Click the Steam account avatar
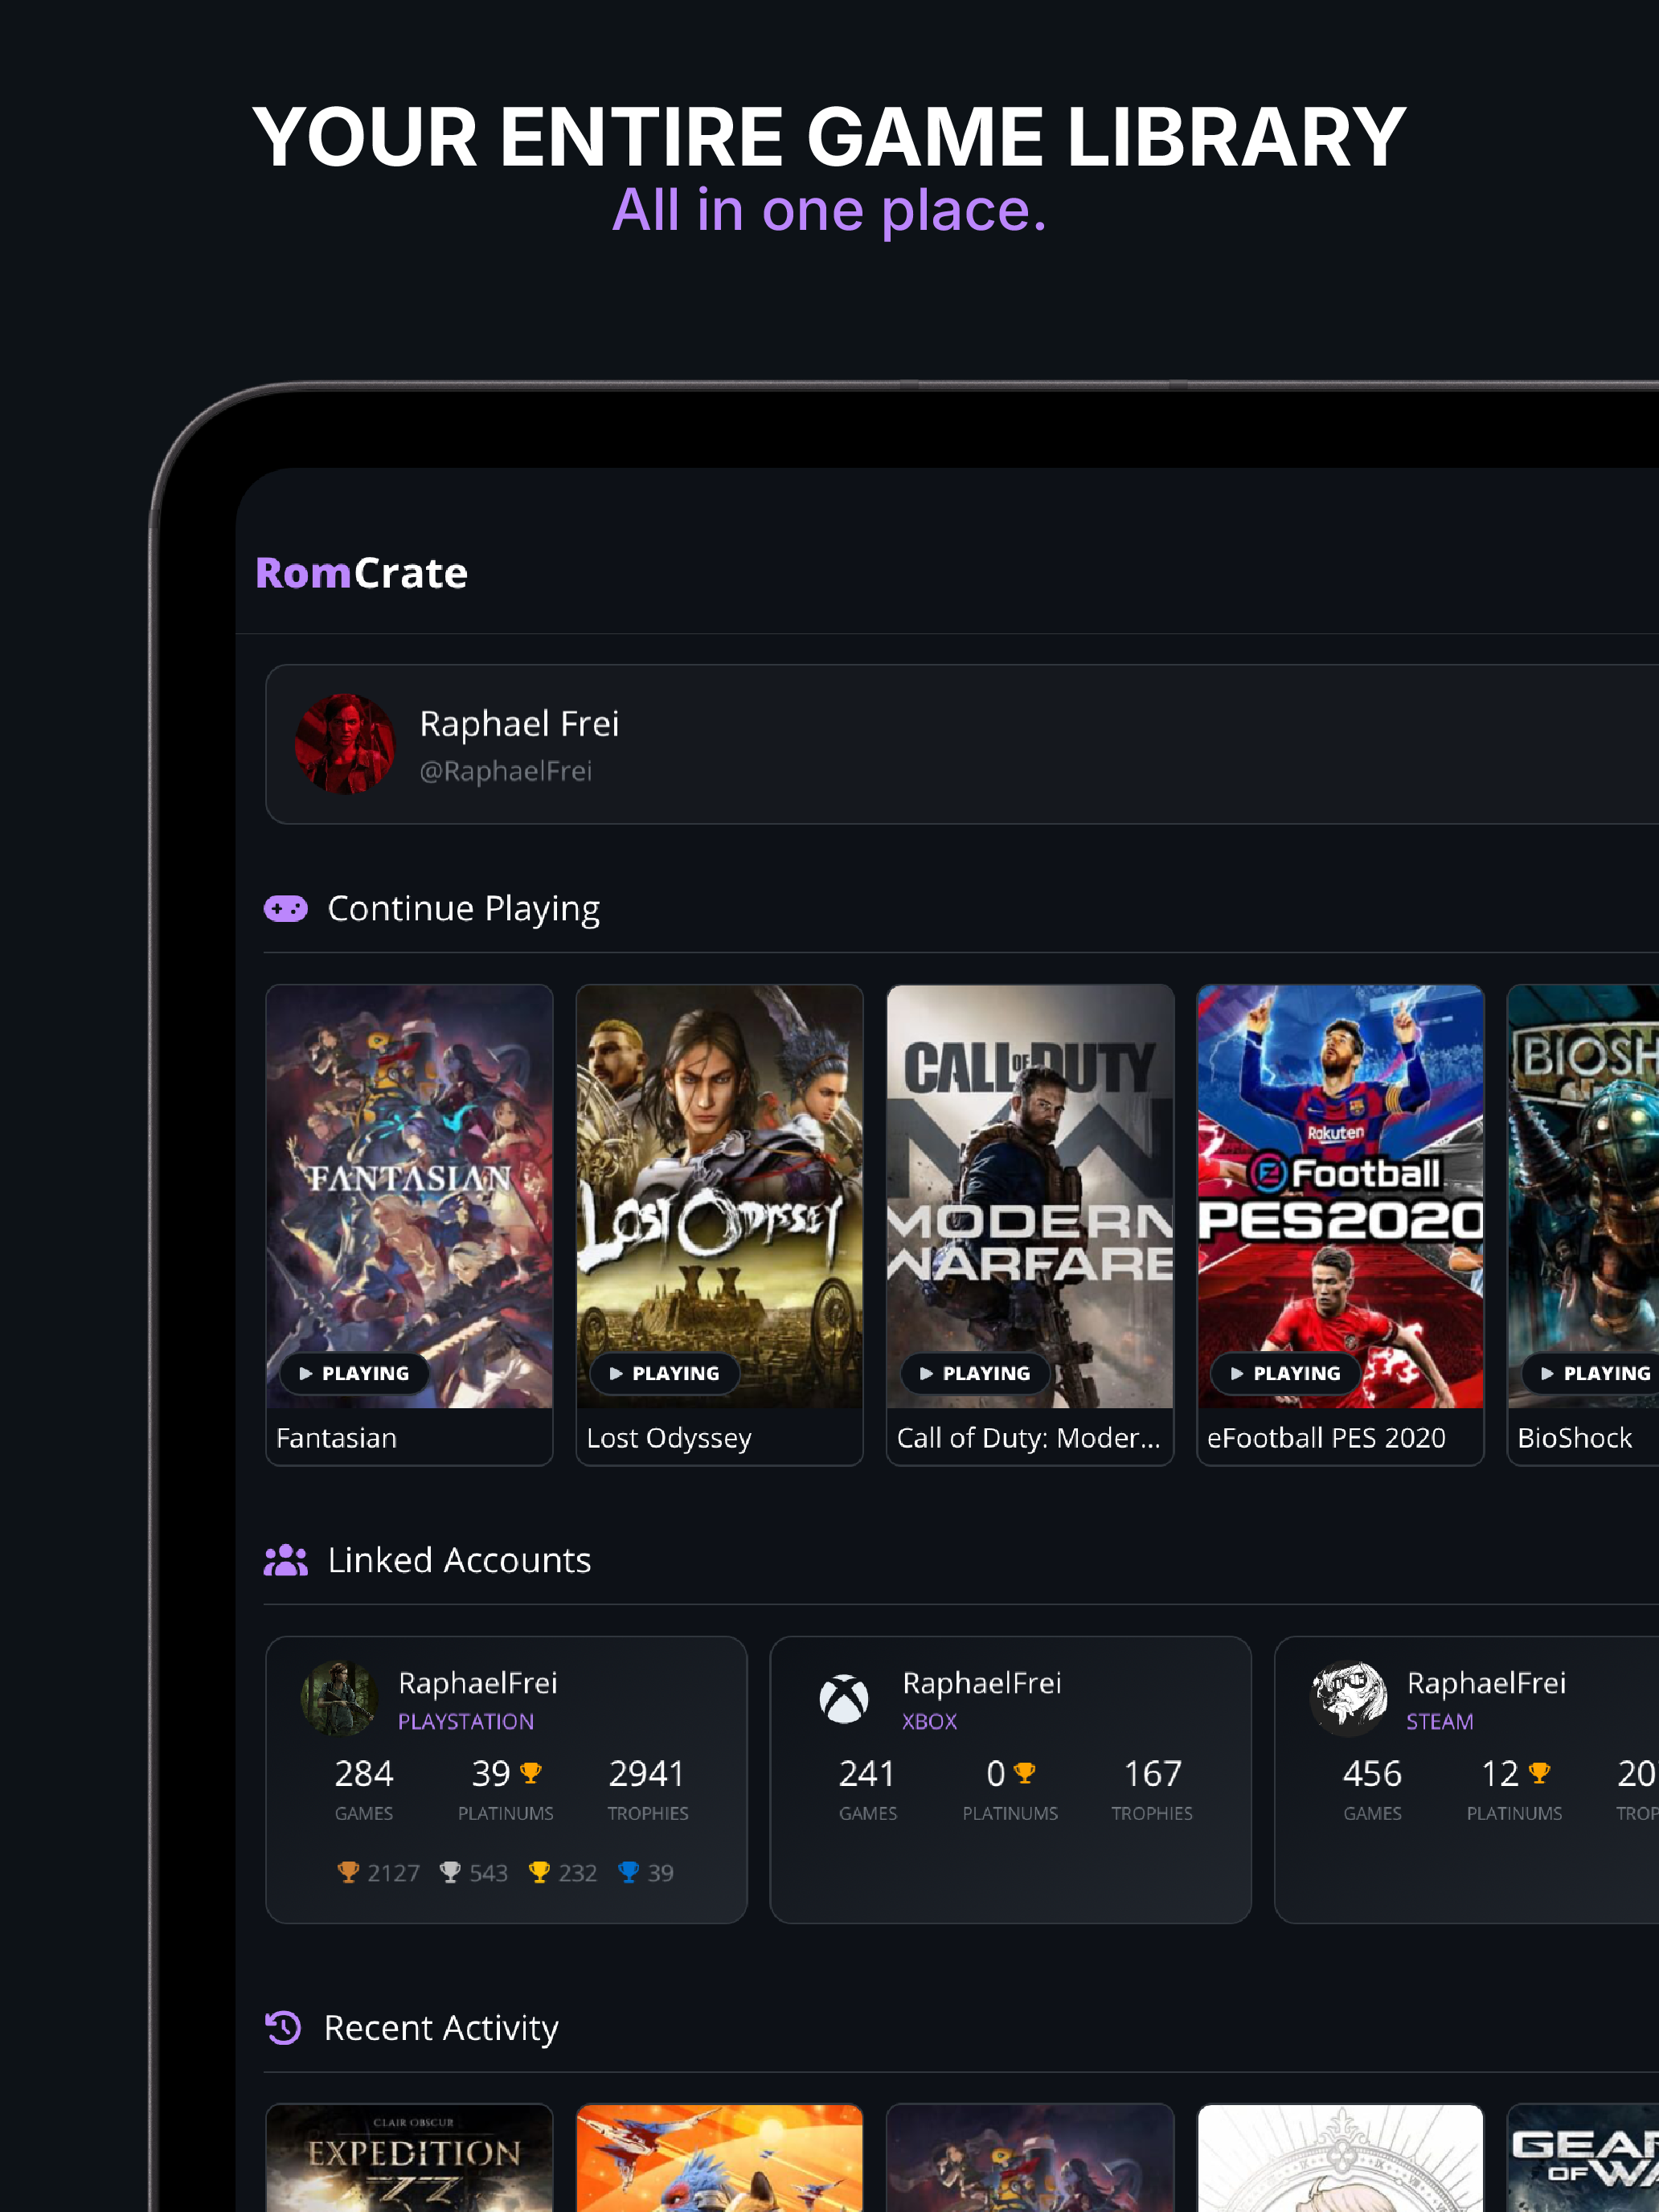Image resolution: width=1659 pixels, height=2212 pixels. pyautogui.click(x=1348, y=1698)
